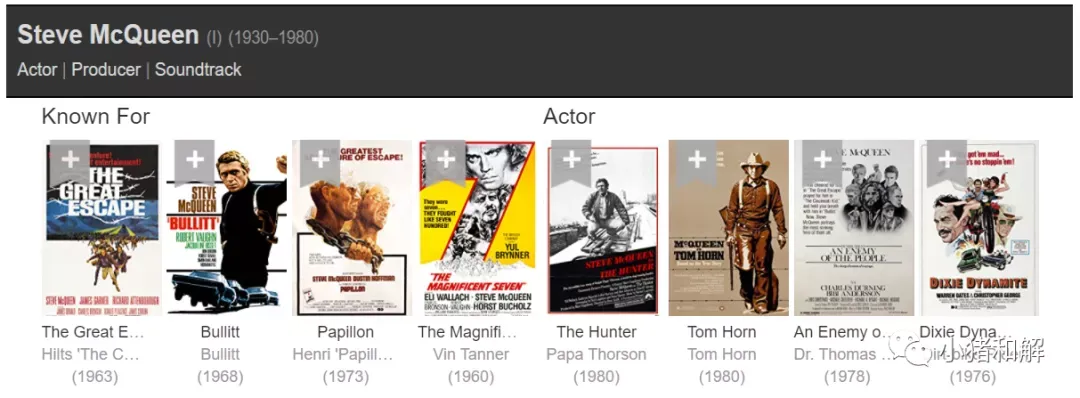Open The Great Escape poster
Viewport: 1080px width, 398px height.
[x=102, y=228]
